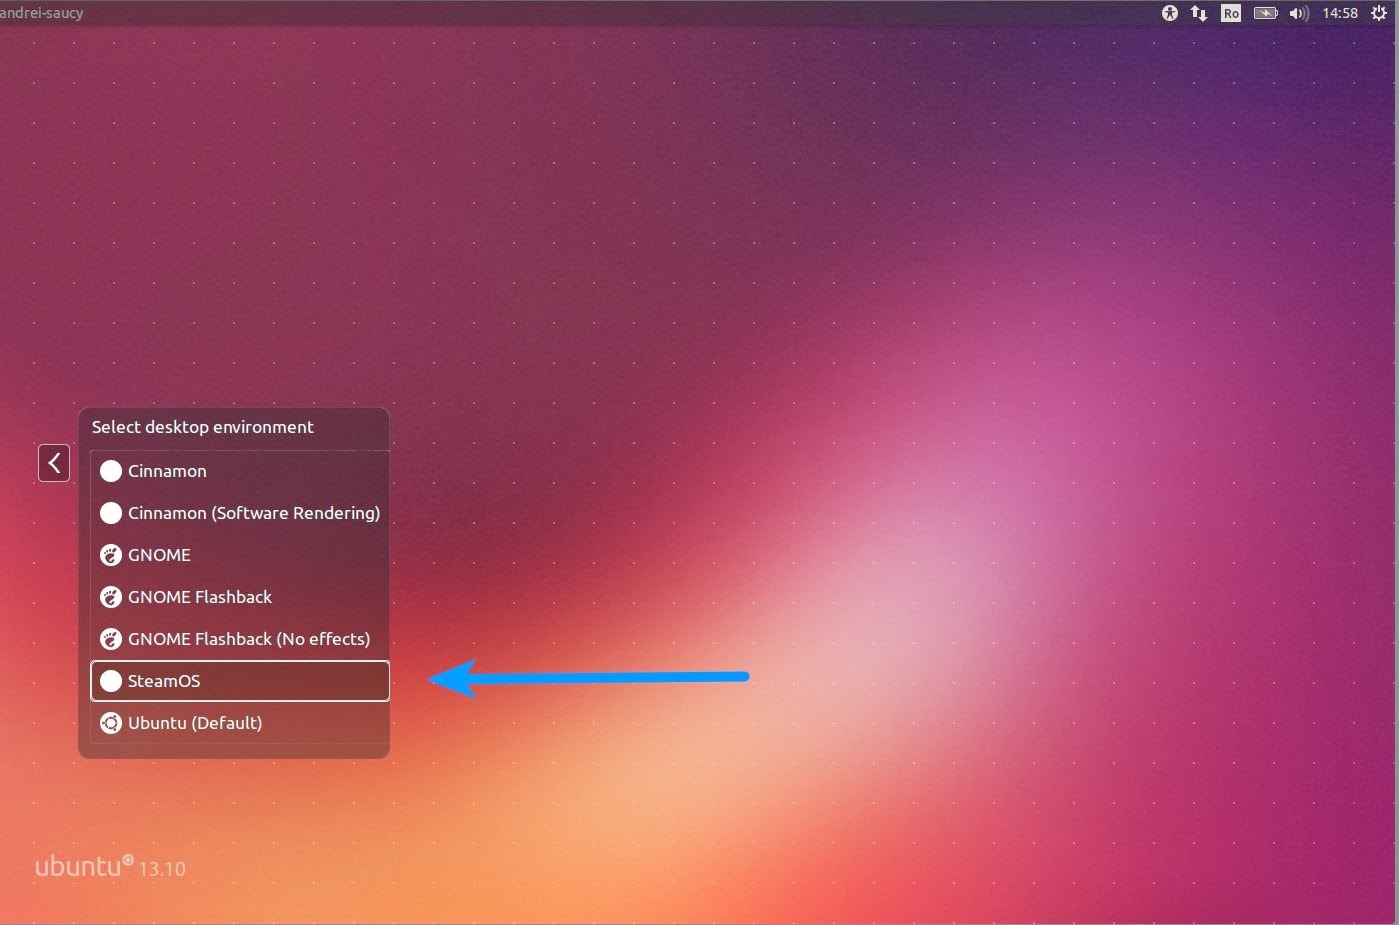Click the Select desktop environment heading
1399x925 pixels.
(203, 427)
